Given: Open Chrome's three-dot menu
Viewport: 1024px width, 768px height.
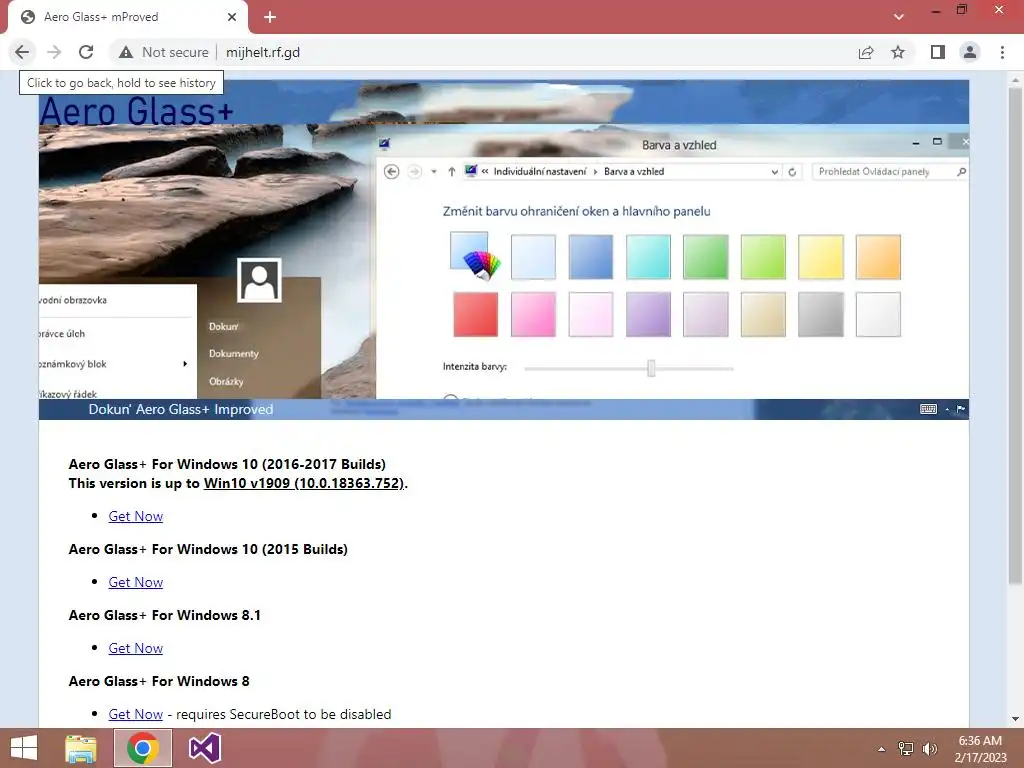Looking at the screenshot, I should (1002, 52).
